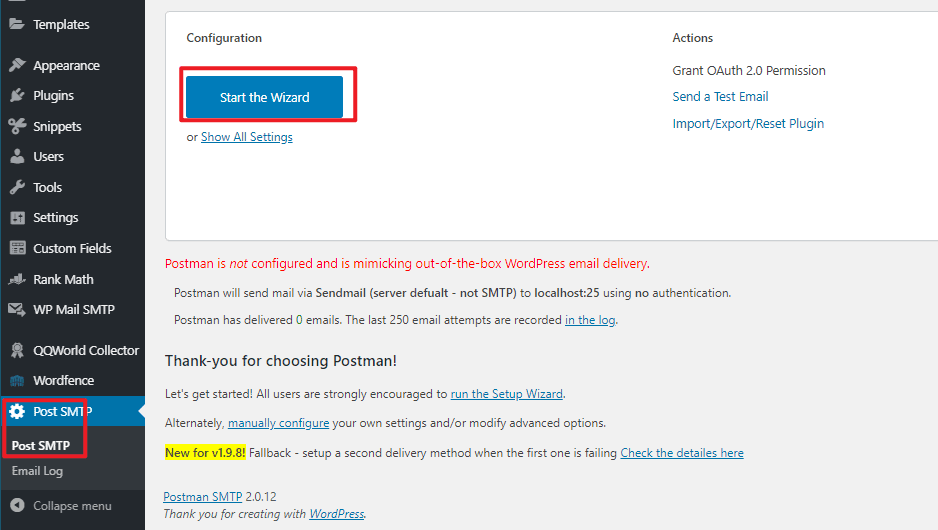Open the Email Log submenu
Viewport: 938px width, 530px height.
point(37,471)
